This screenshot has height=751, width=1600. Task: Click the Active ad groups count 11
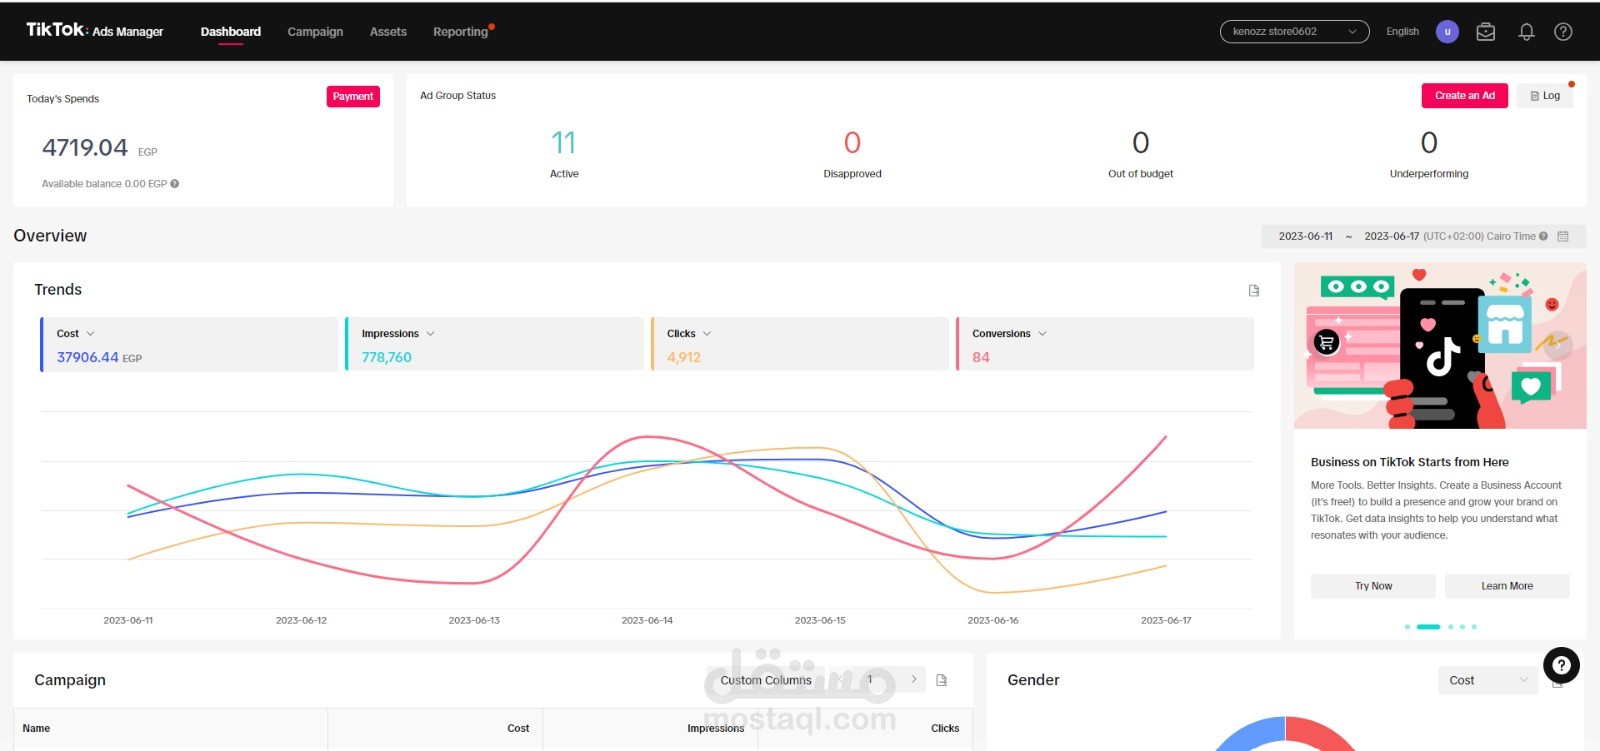(x=564, y=143)
